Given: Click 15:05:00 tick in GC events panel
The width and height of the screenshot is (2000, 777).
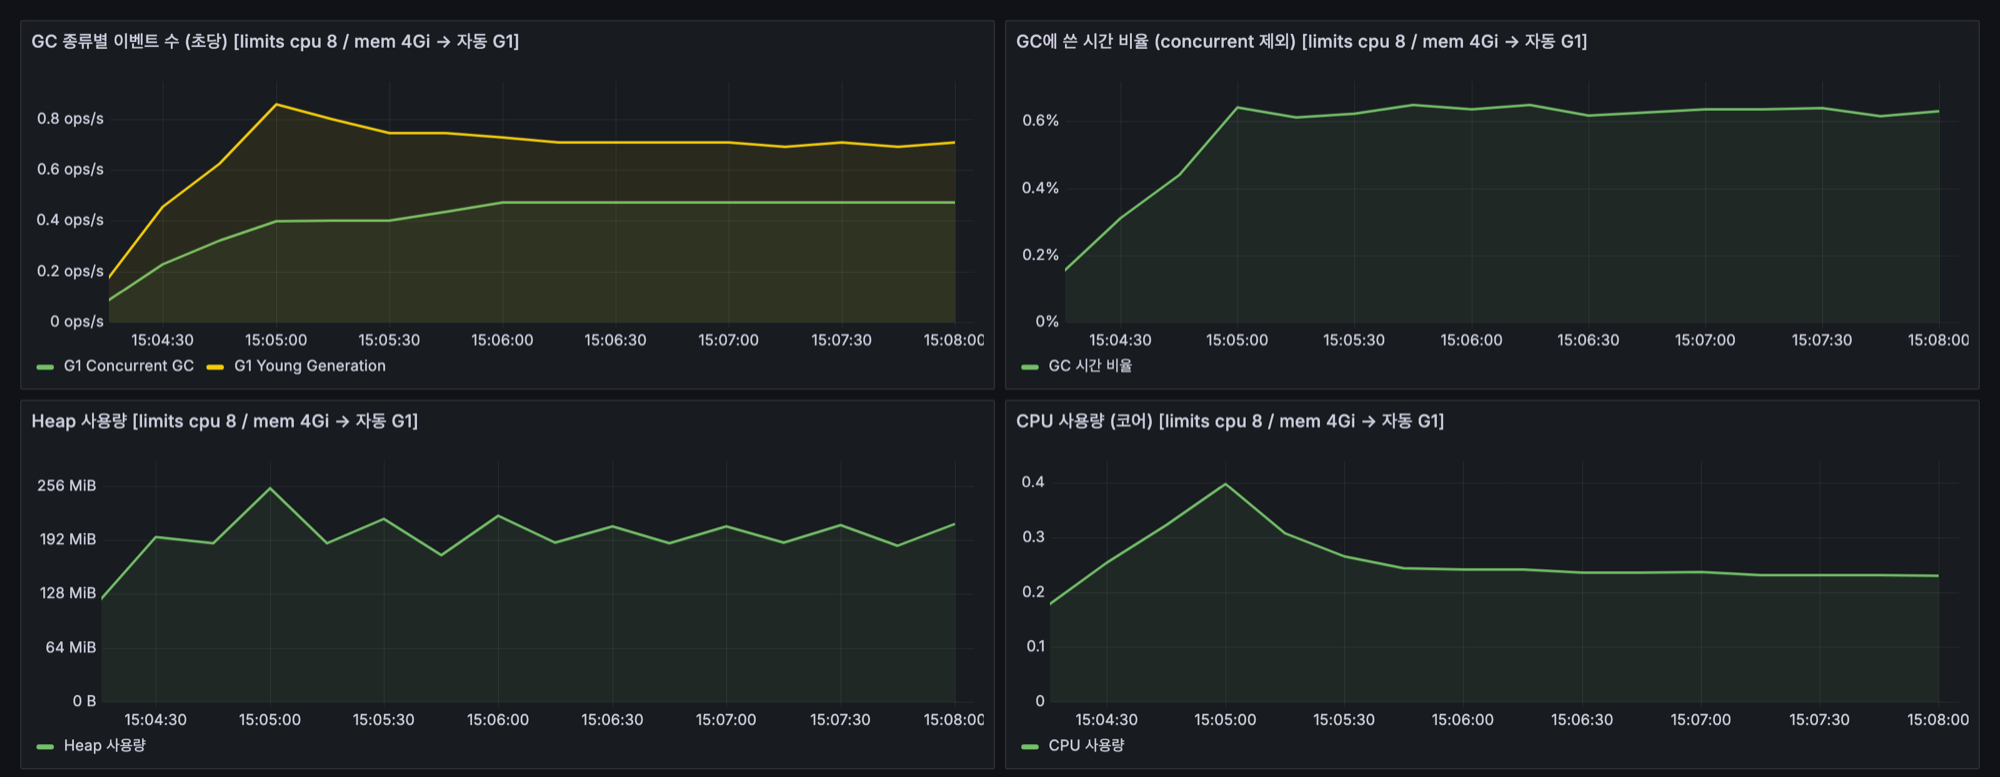Looking at the screenshot, I should [276, 340].
